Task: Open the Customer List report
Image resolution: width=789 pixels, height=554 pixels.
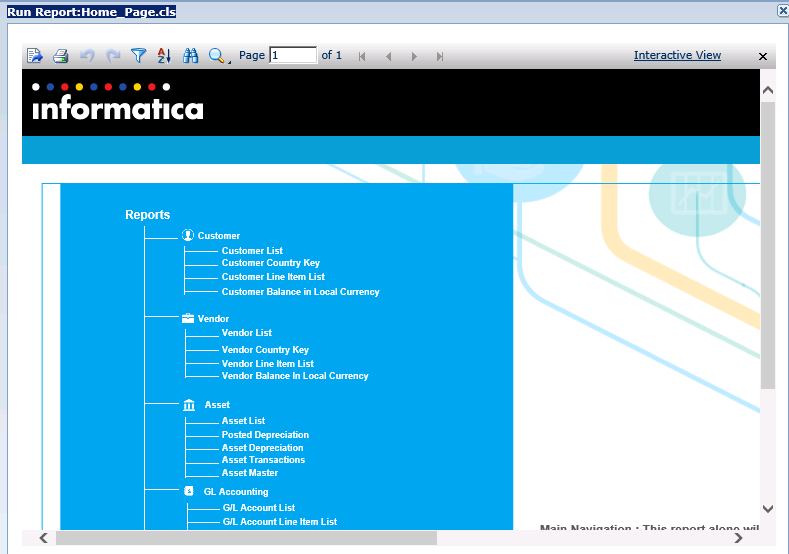Action: point(252,251)
